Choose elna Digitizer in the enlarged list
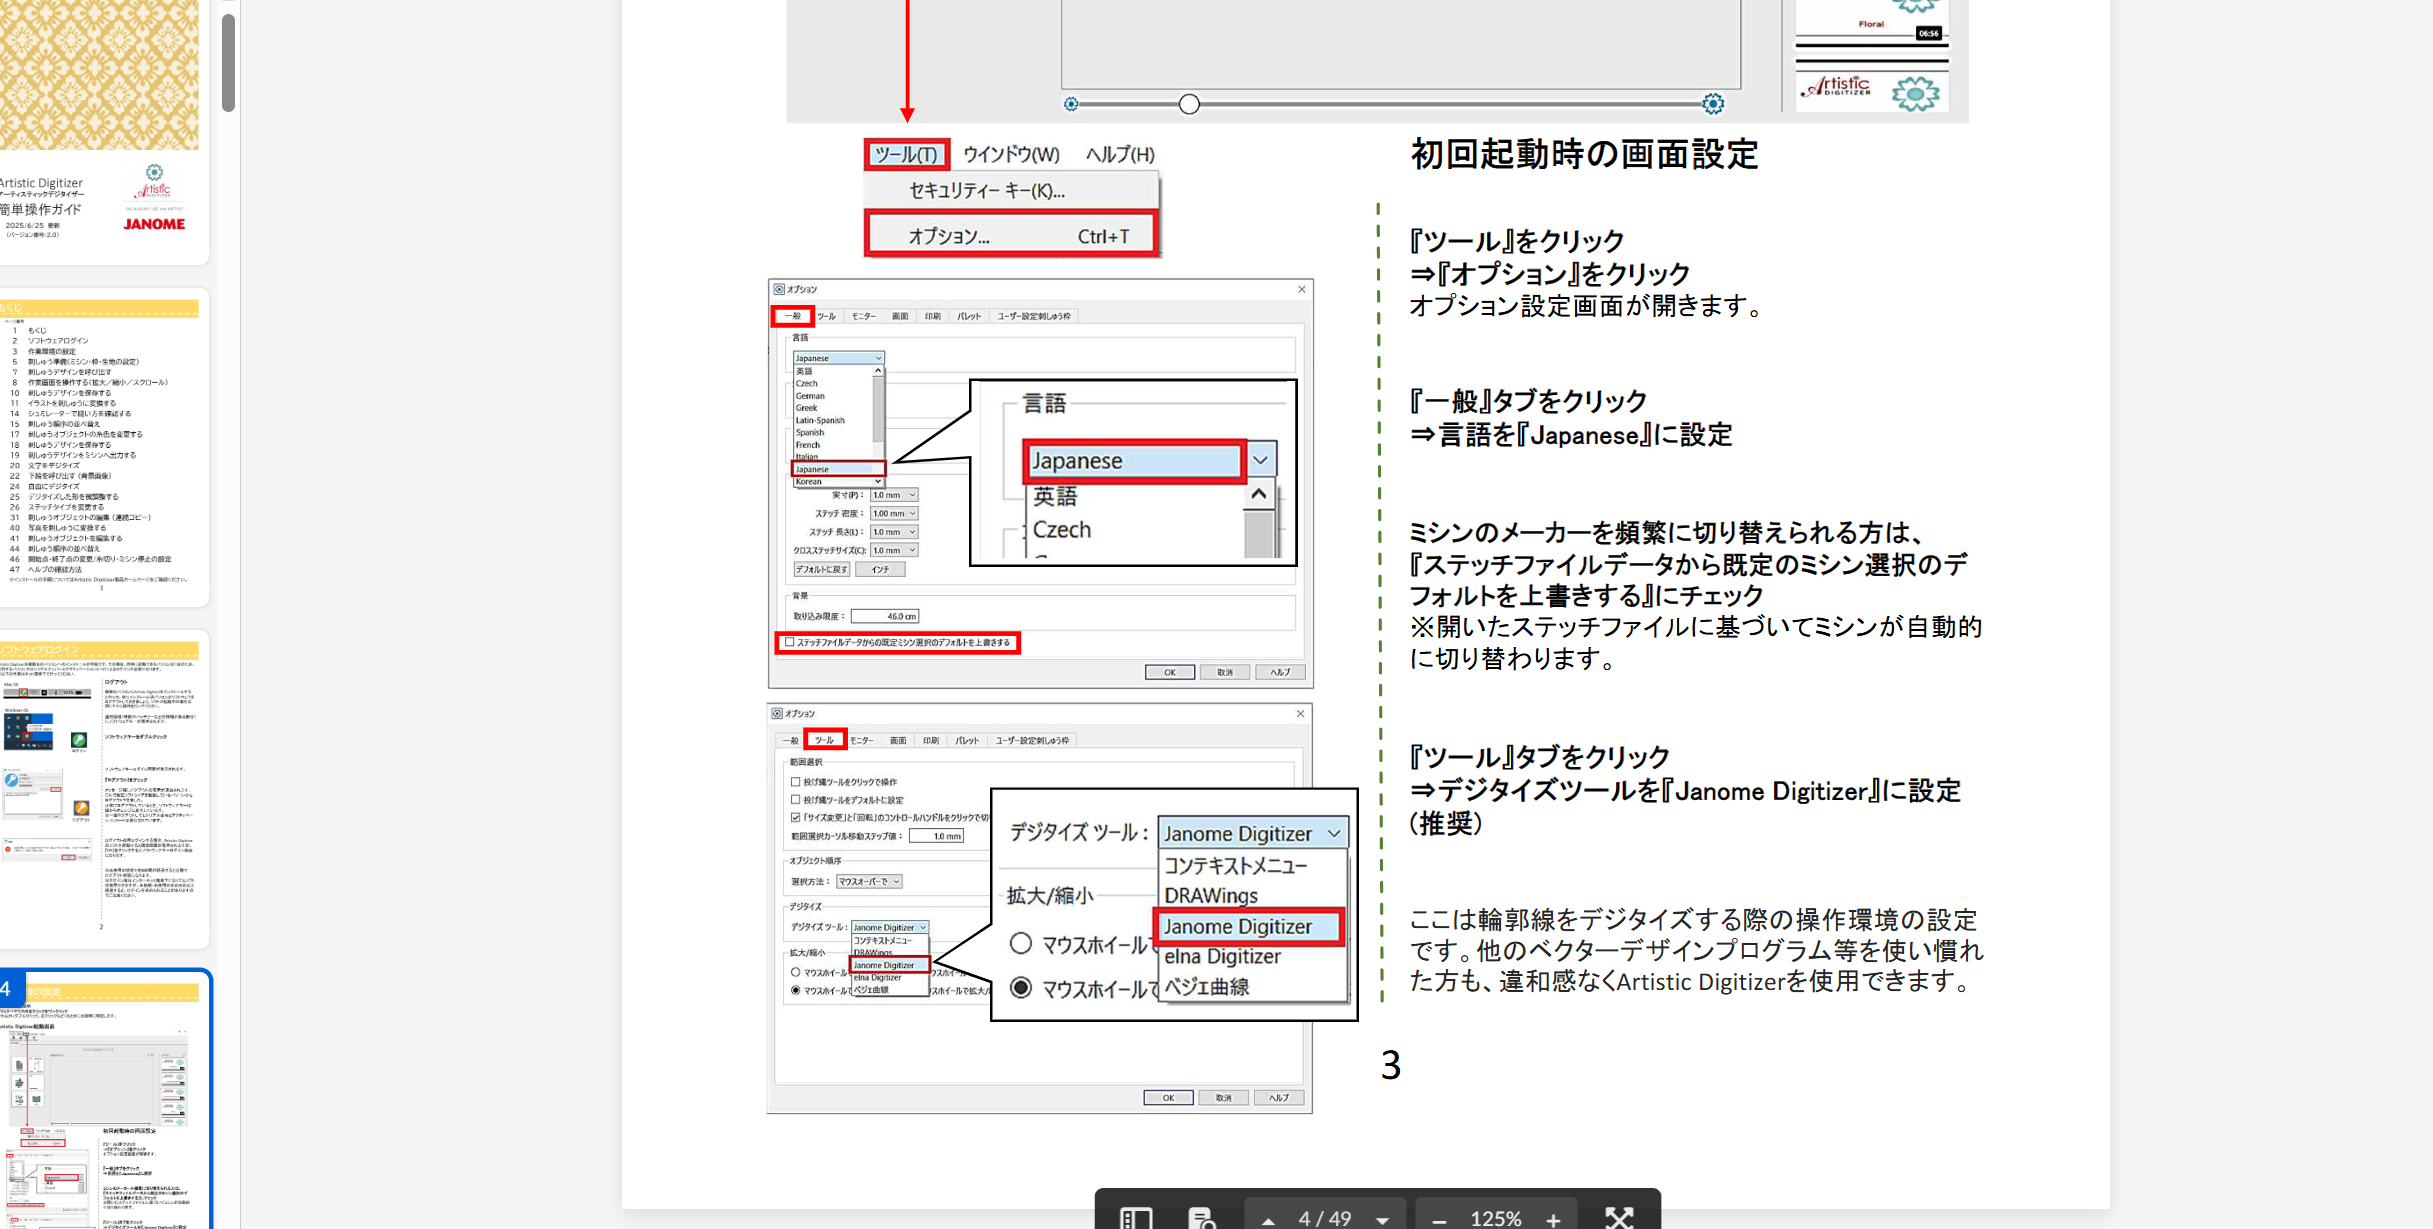Screen dimensions: 2433x1229 [x=1222, y=956]
